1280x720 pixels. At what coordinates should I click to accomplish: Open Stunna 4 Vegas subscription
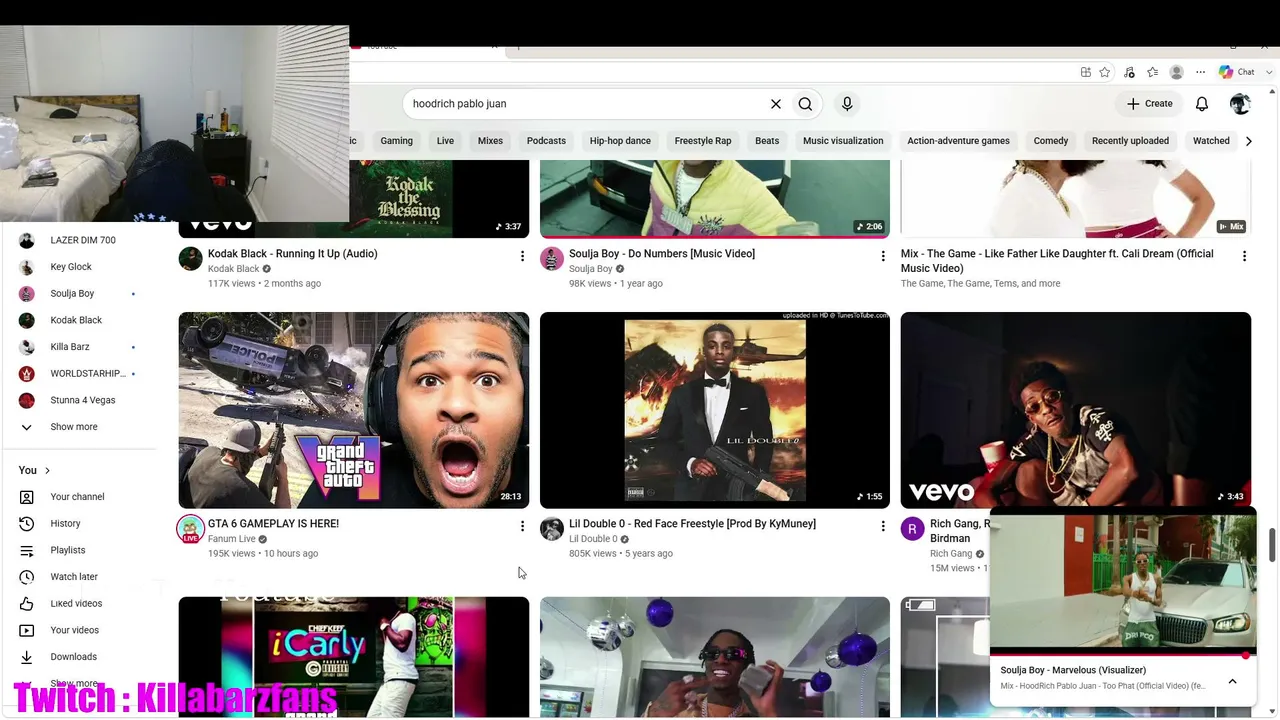click(x=83, y=400)
